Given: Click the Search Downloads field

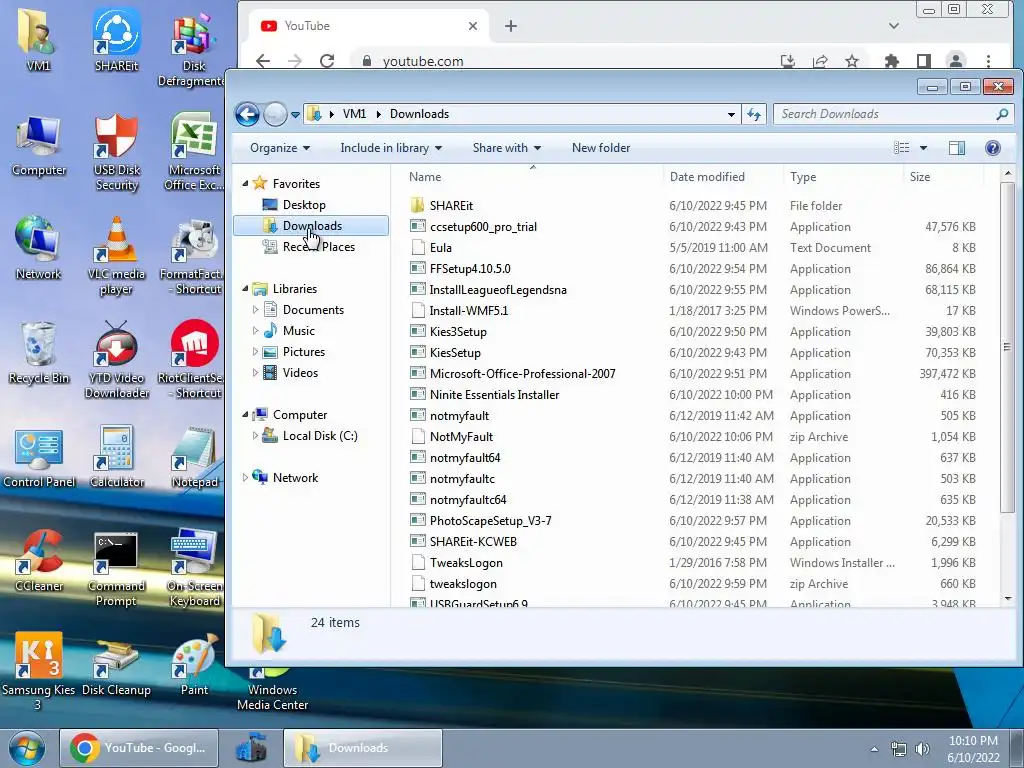Looking at the screenshot, I should point(892,114).
